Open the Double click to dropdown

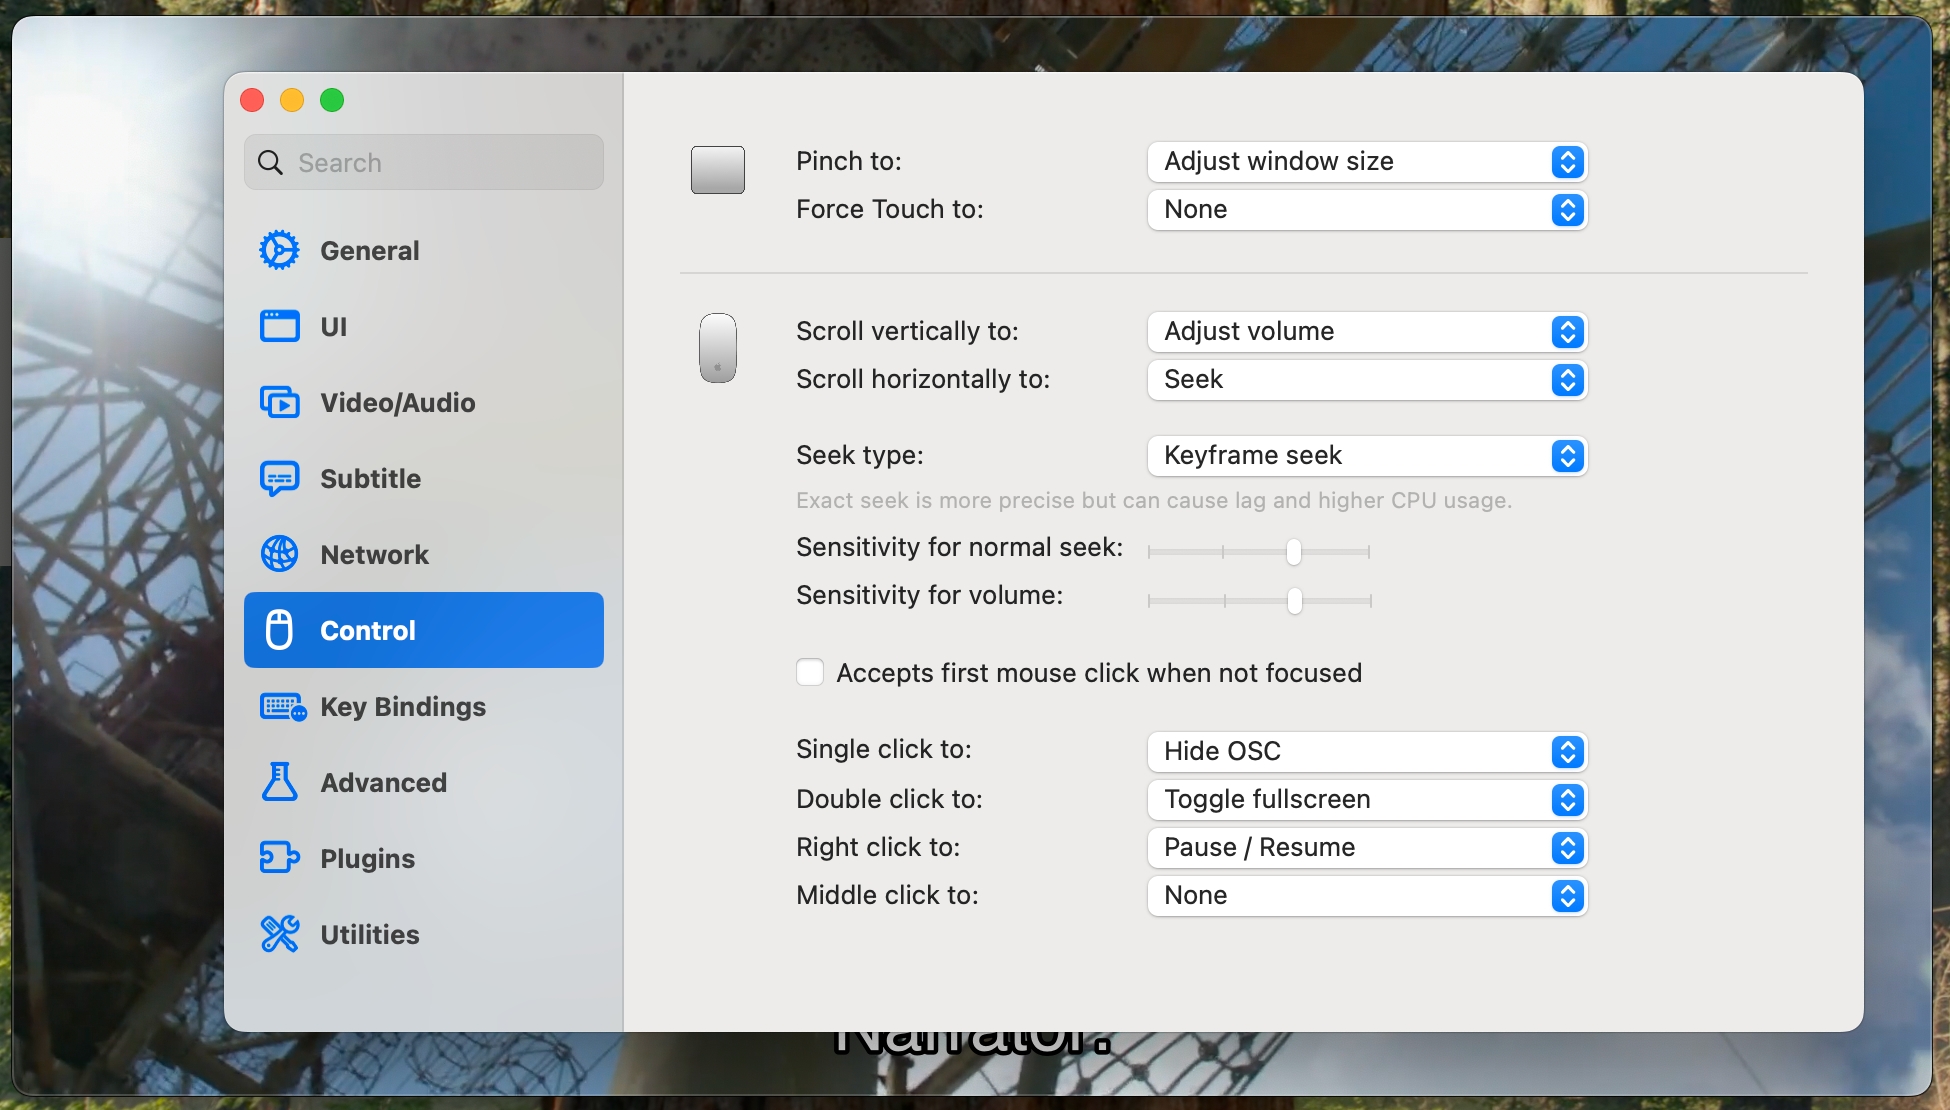coord(1367,800)
